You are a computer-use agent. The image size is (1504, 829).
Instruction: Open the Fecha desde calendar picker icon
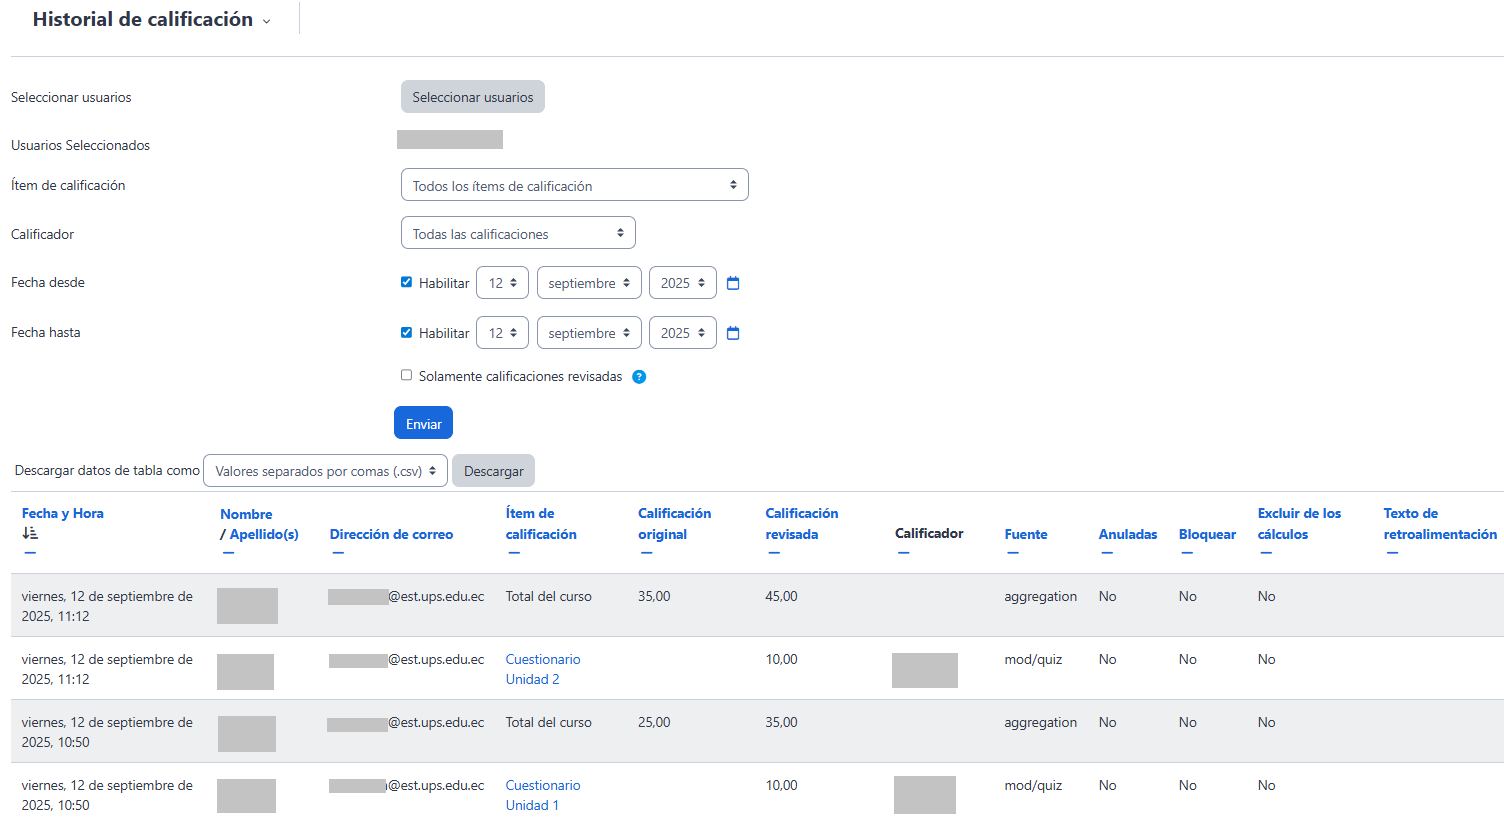(733, 283)
